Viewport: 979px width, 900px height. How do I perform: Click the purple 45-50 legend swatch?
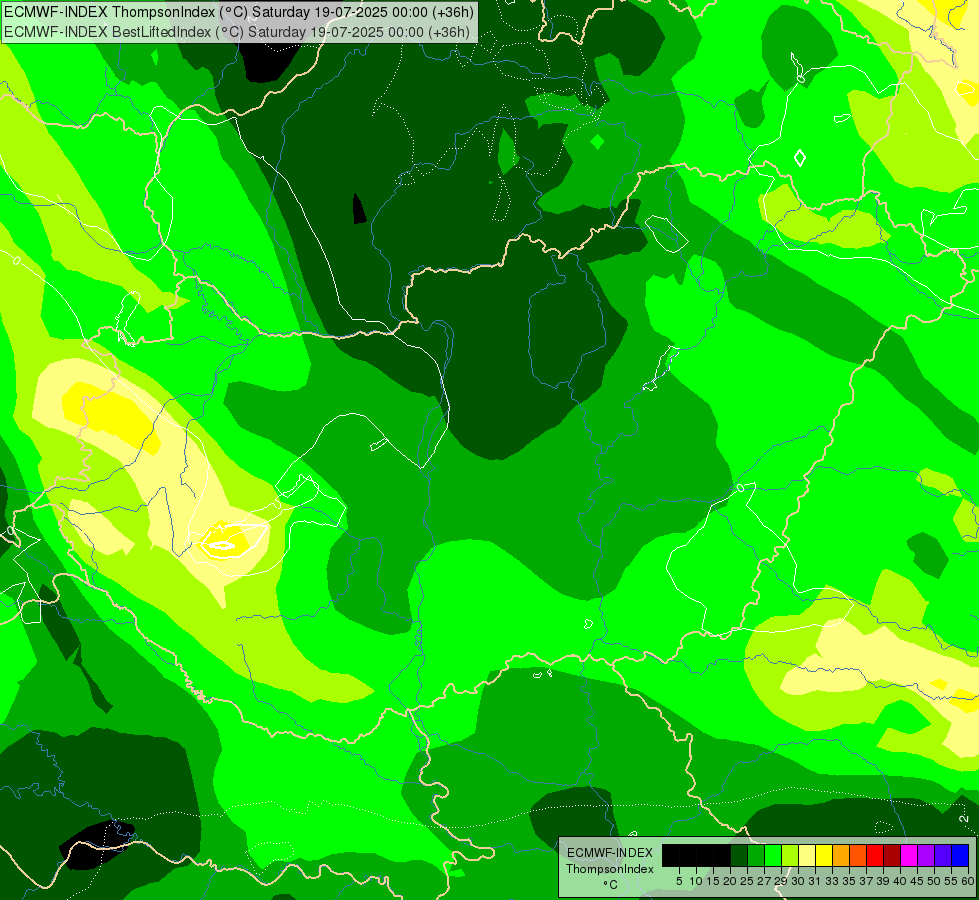coord(926,855)
